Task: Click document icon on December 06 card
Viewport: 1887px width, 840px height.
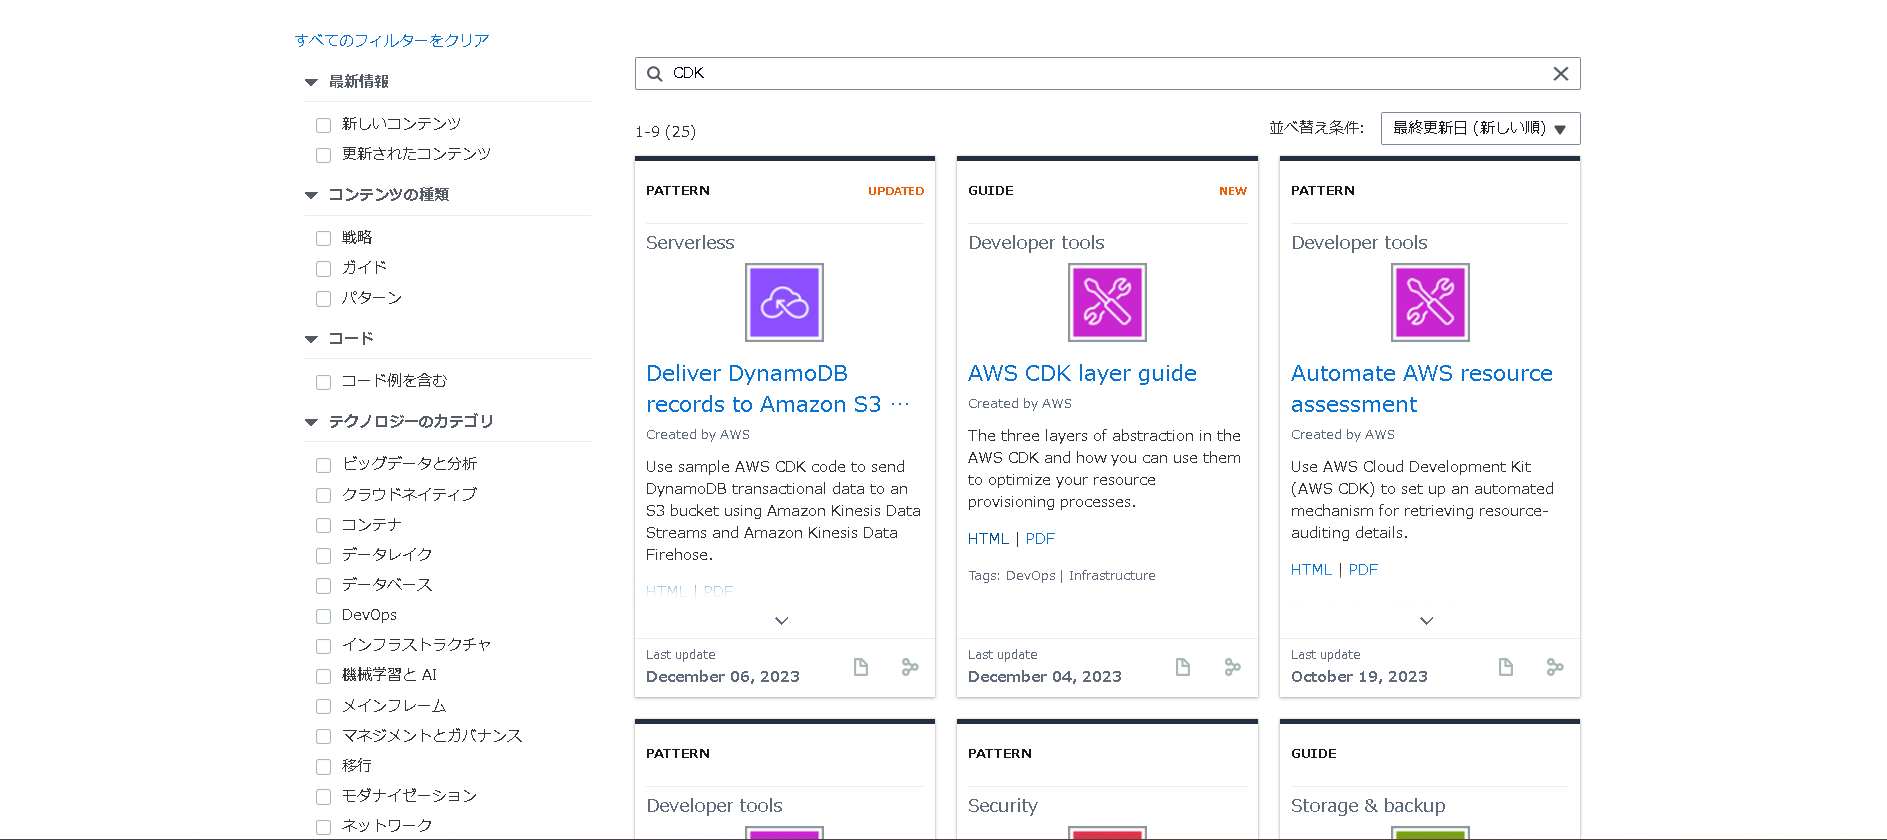Action: [861, 667]
